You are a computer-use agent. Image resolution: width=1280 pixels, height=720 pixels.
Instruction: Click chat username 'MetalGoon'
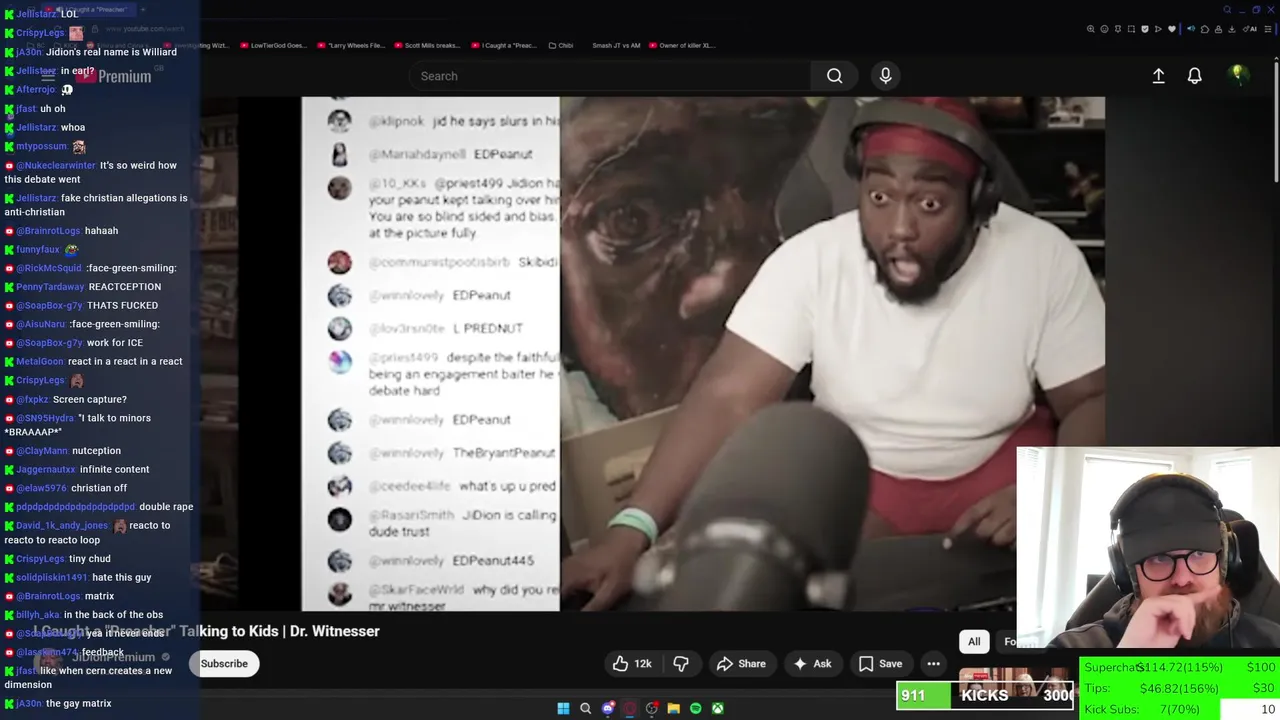pyautogui.click(x=40, y=361)
